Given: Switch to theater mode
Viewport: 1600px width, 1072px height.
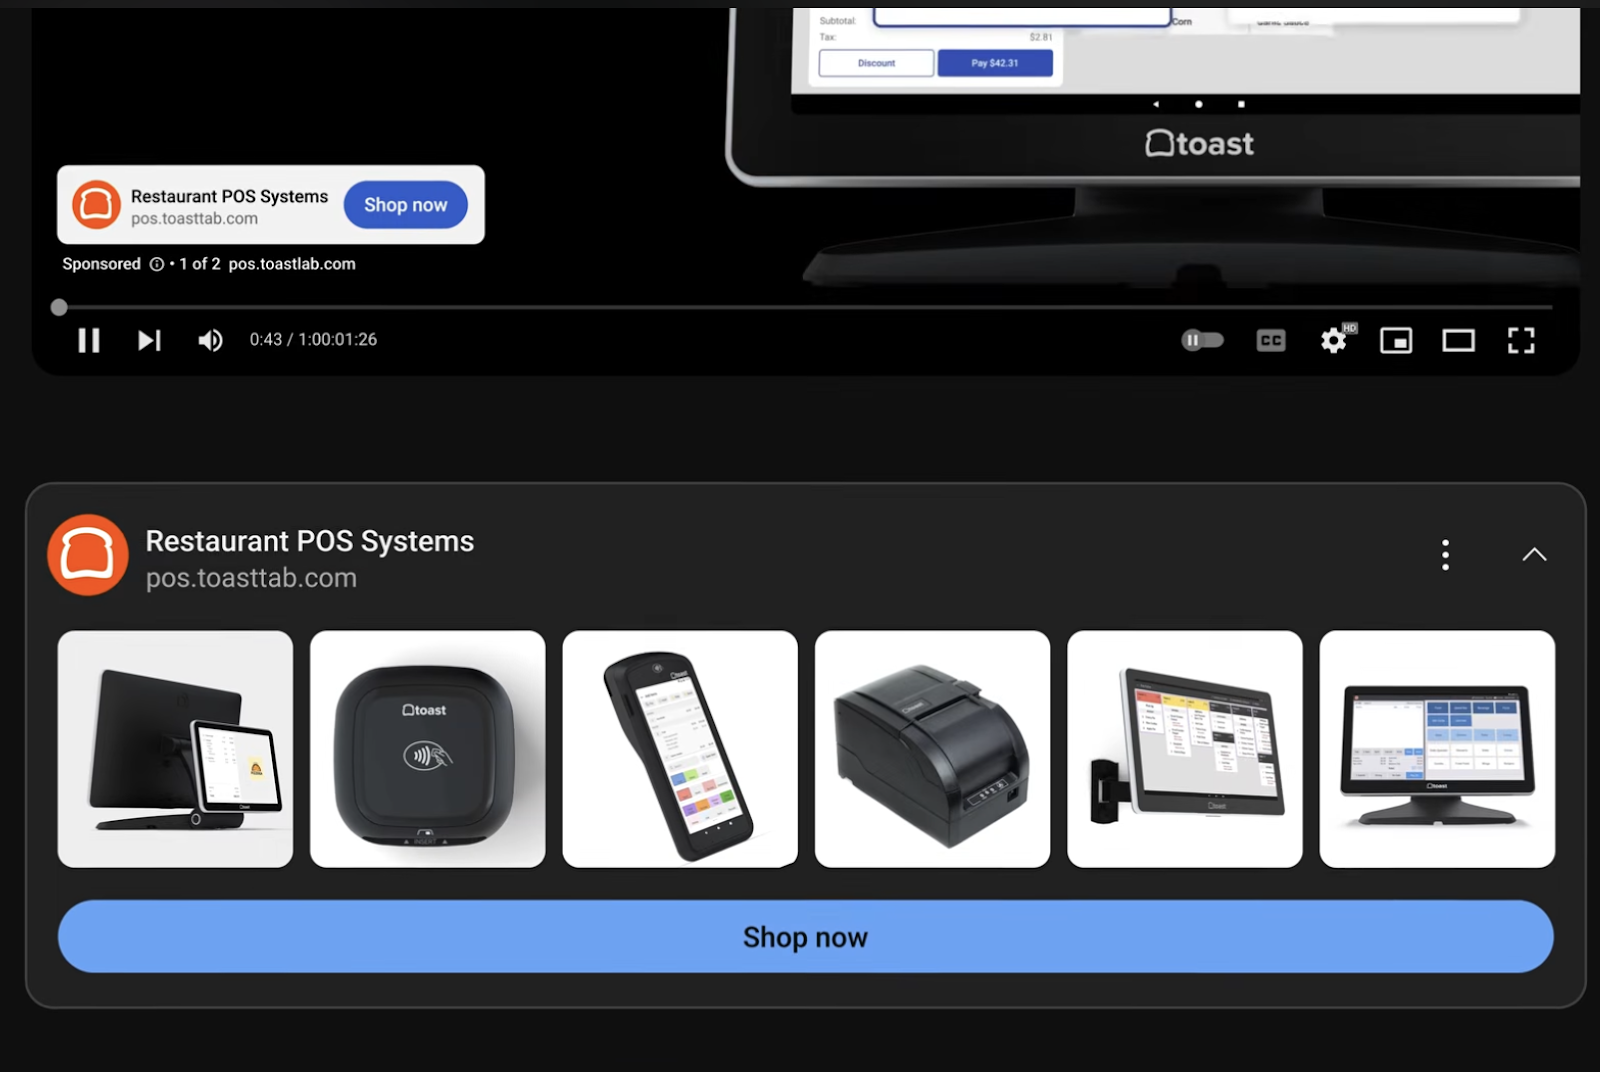Looking at the screenshot, I should 1458,341.
